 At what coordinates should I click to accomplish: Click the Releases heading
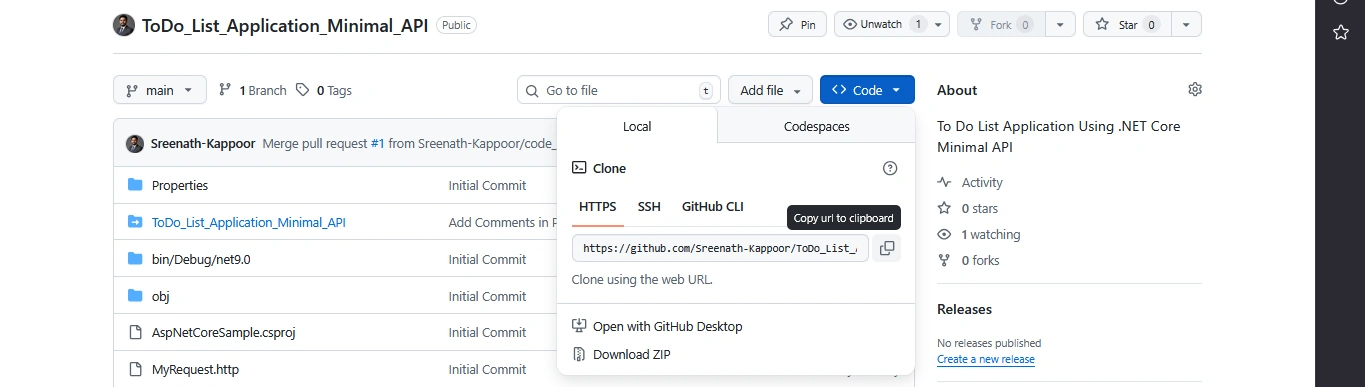pos(964,310)
